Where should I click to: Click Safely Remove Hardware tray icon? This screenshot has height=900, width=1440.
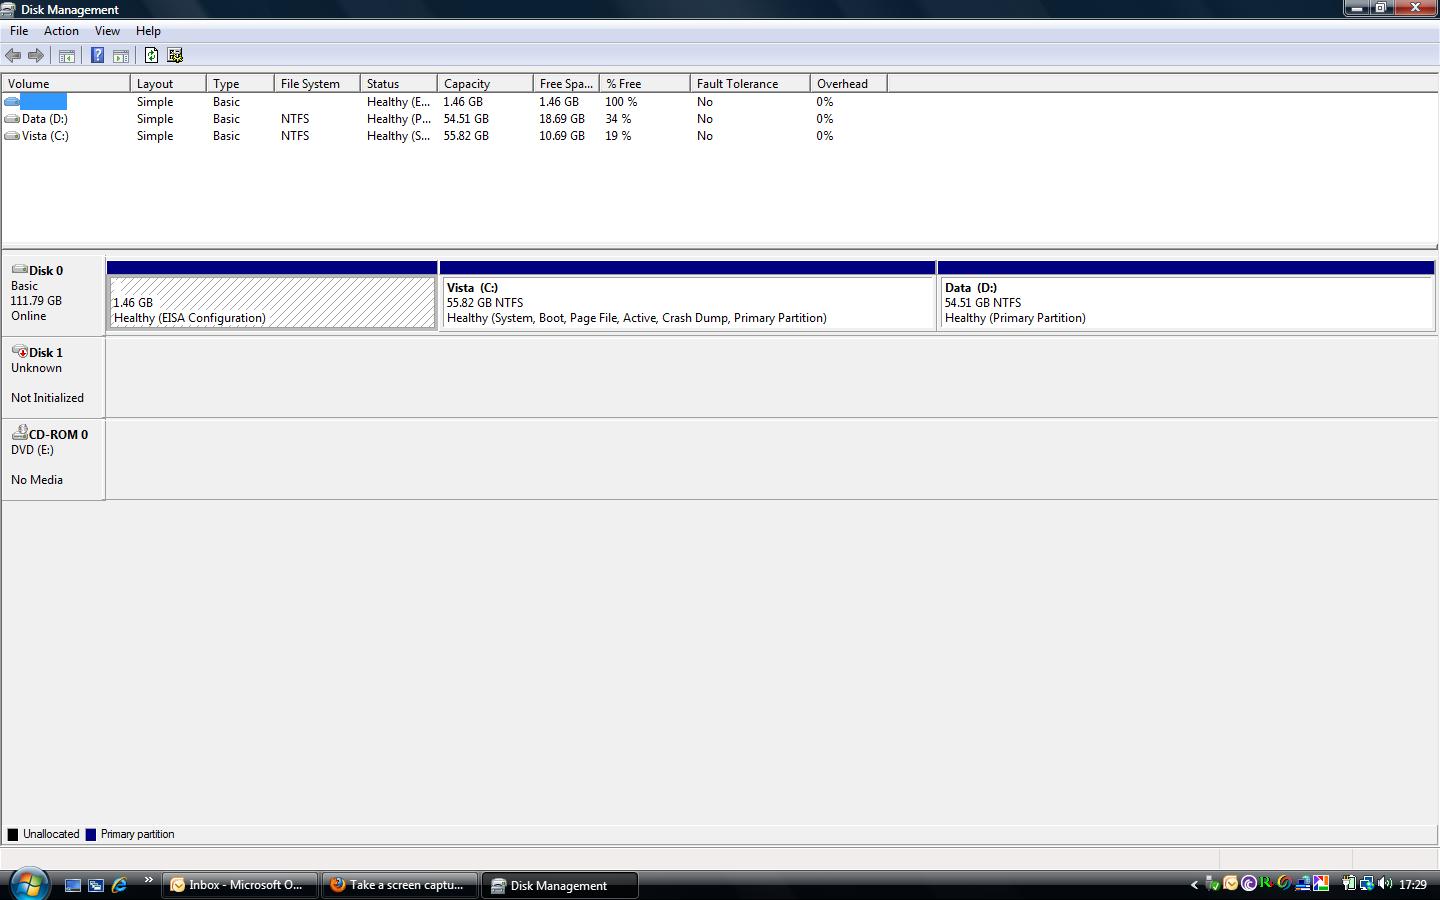coord(1212,883)
